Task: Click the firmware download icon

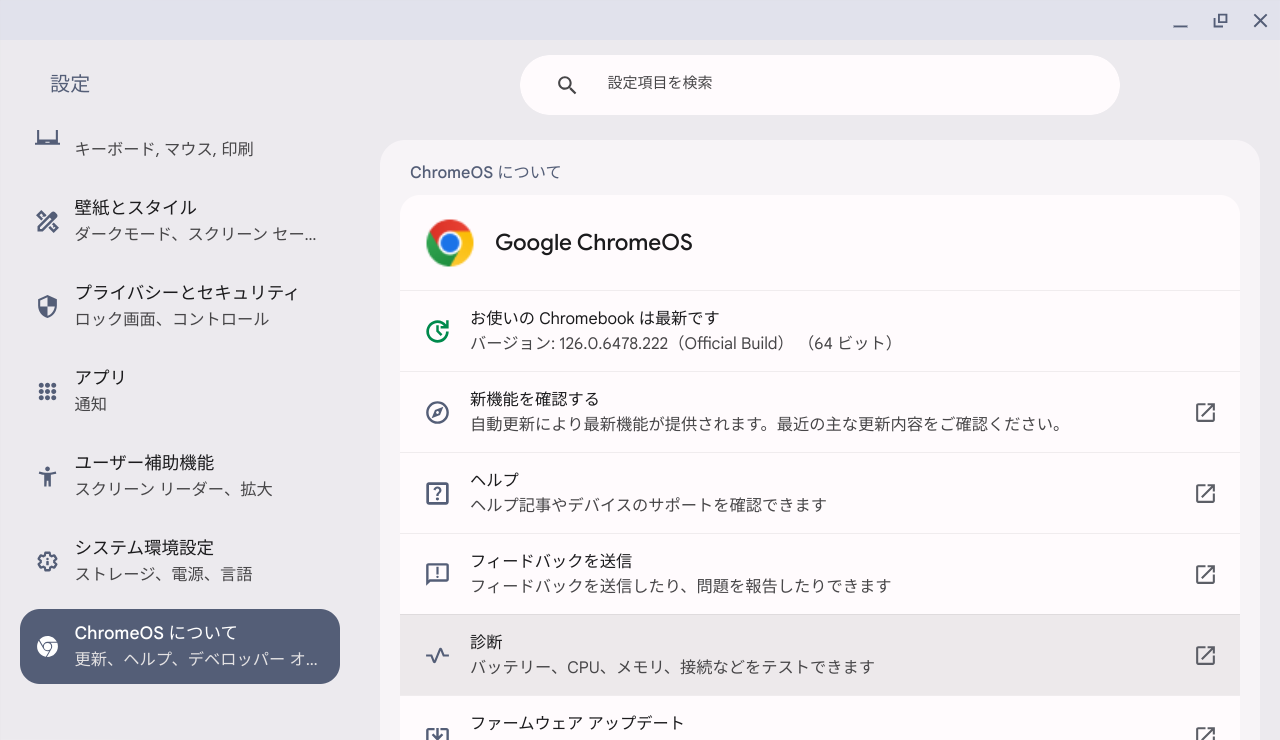Action: pyautogui.click(x=437, y=733)
